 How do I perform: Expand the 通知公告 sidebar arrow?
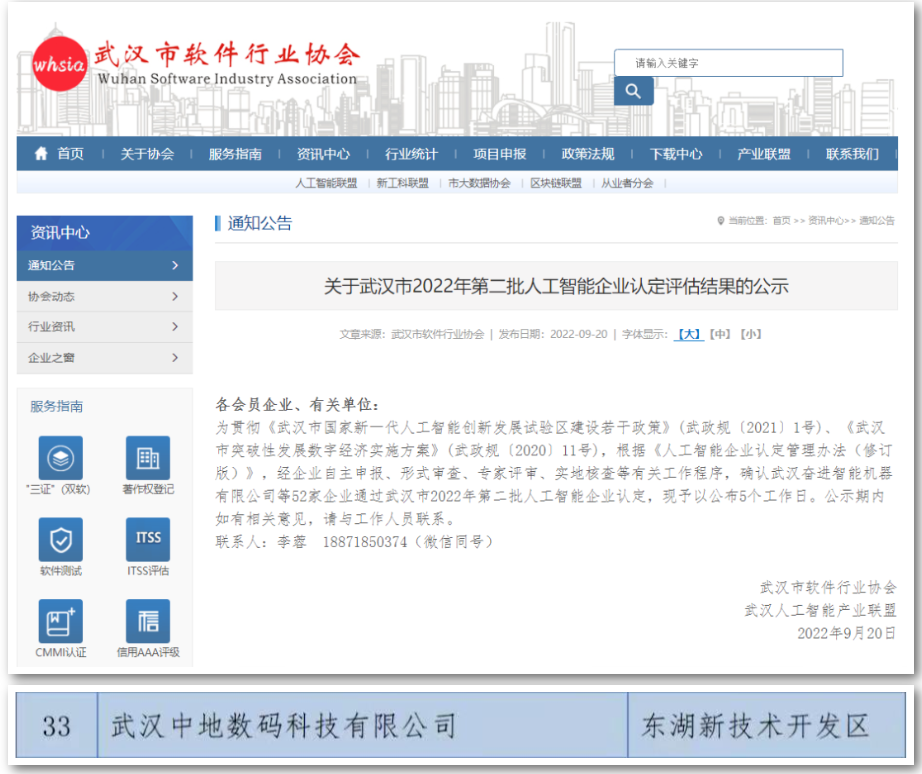175,265
